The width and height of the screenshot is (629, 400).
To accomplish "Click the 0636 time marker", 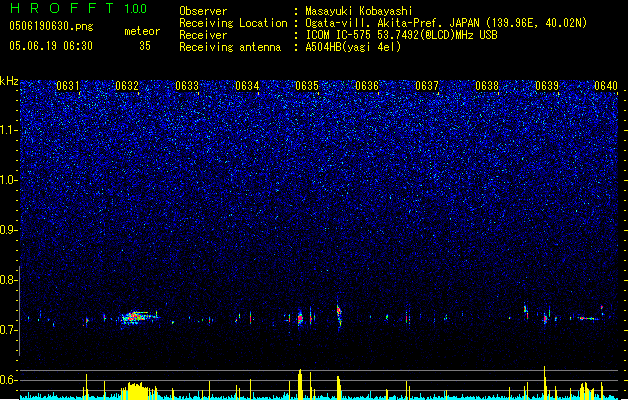I will tap(367, 86).
